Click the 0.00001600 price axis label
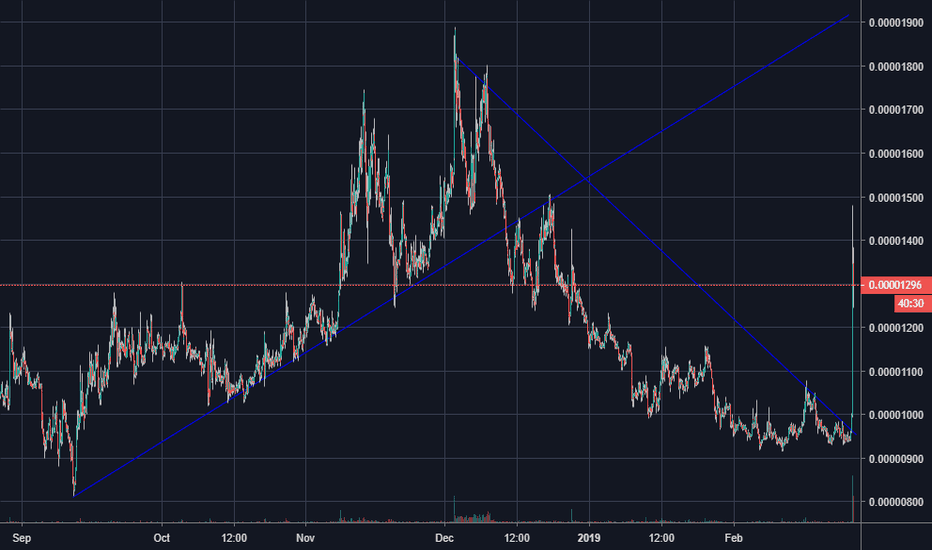932x550 pixels. point(896,154)
